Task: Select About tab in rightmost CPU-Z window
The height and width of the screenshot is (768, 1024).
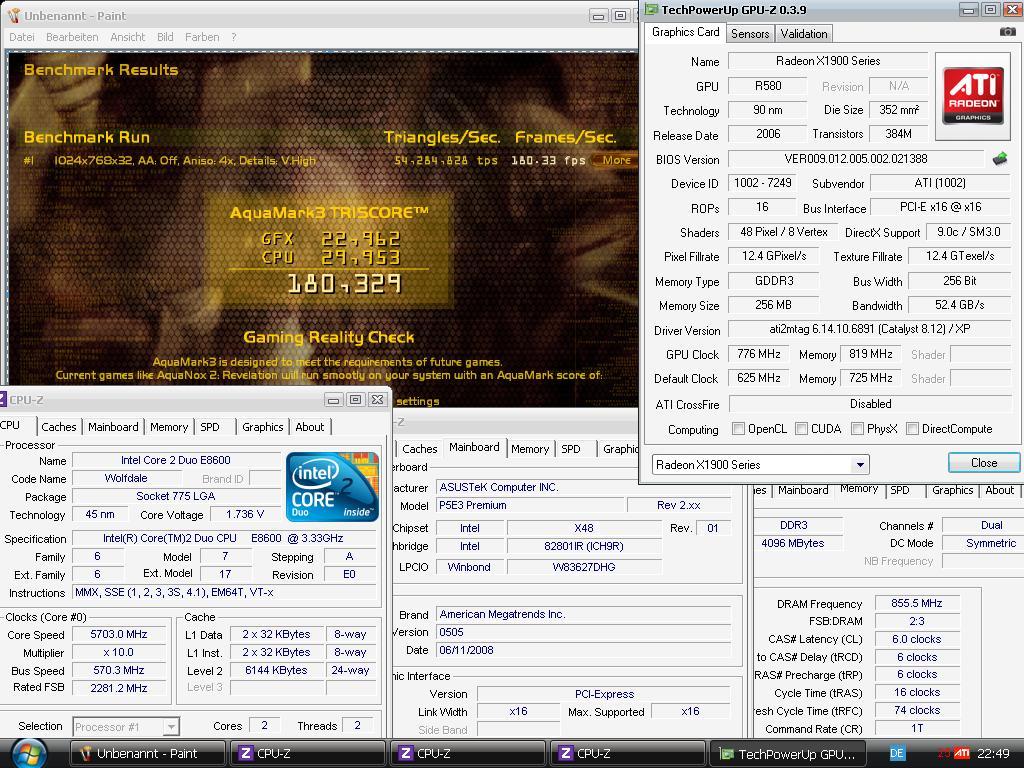Action: [999, 490]
